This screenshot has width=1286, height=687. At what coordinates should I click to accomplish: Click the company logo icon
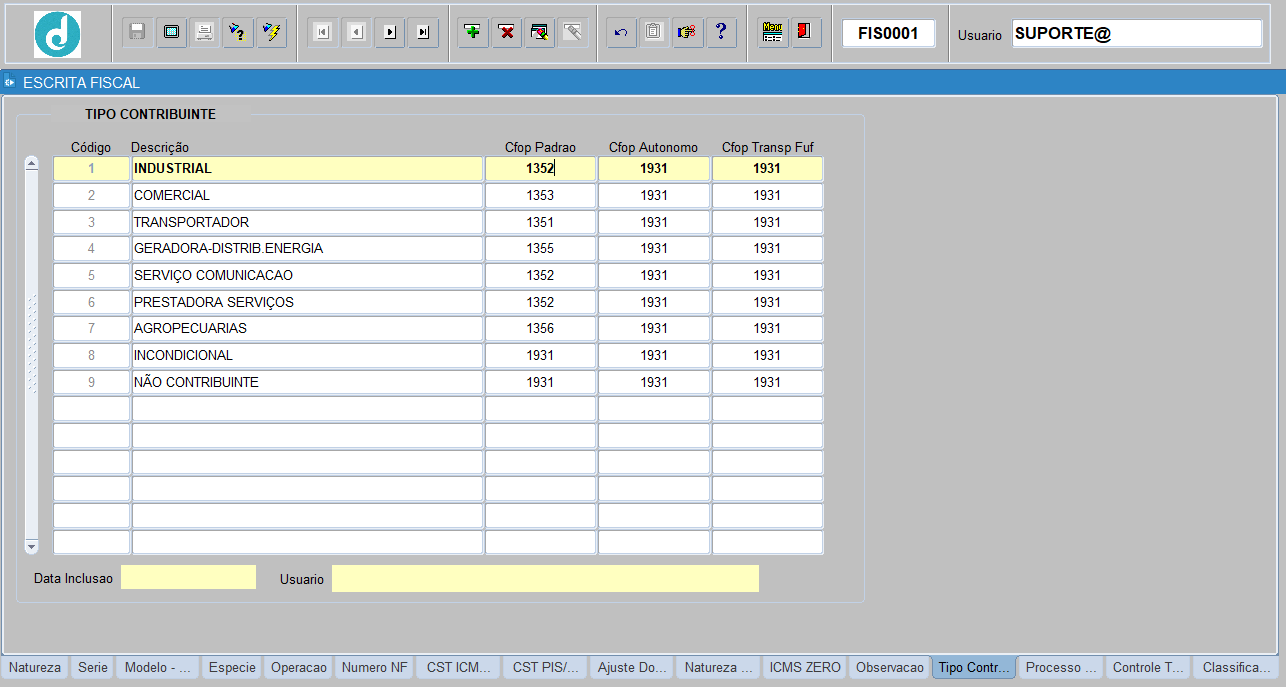pyautogui.click(x=57, y=34)
